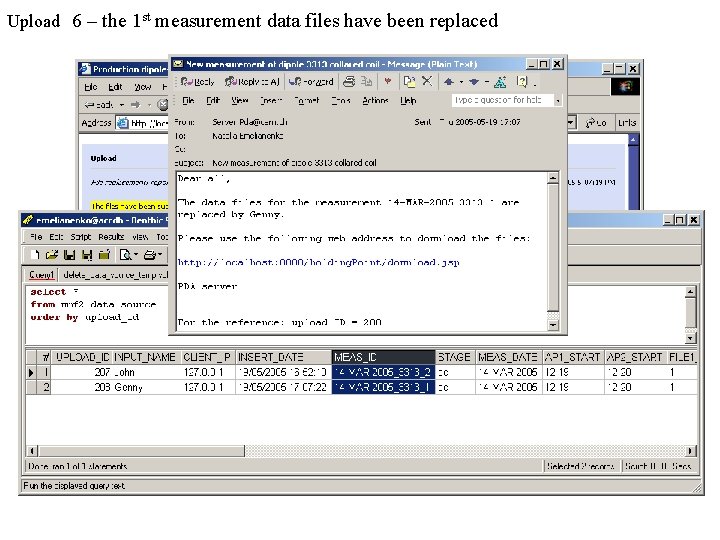Switch to the Query1 tab
This screenshot has width=720, height=540.
[x=41, y=275]
